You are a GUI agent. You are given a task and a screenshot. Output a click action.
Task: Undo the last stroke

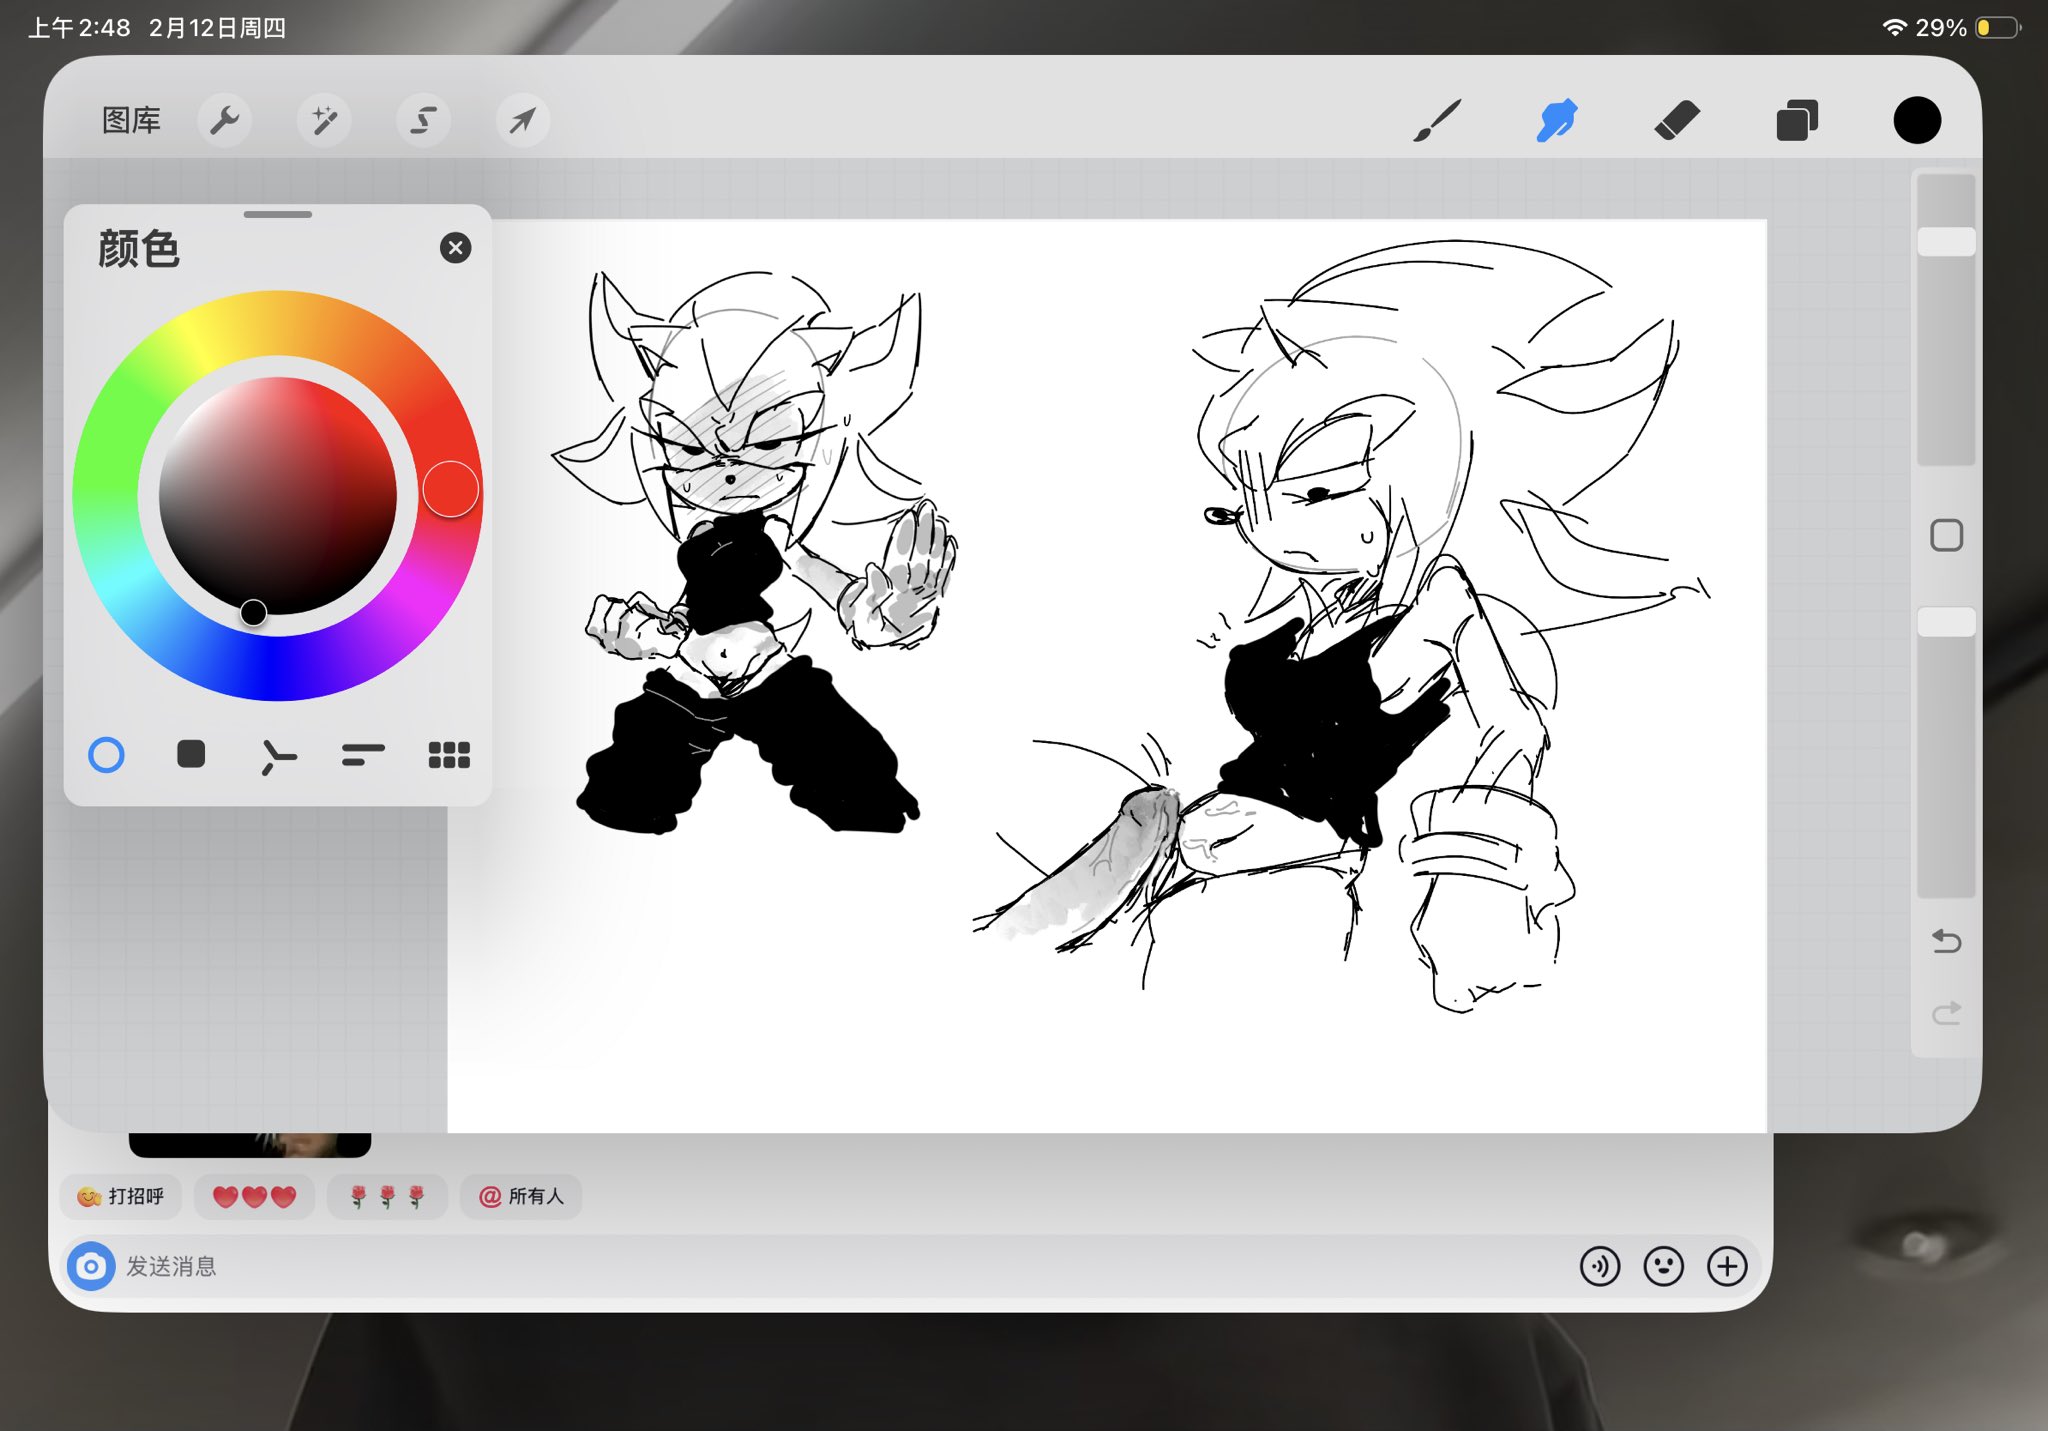(x=1946, y=941)
